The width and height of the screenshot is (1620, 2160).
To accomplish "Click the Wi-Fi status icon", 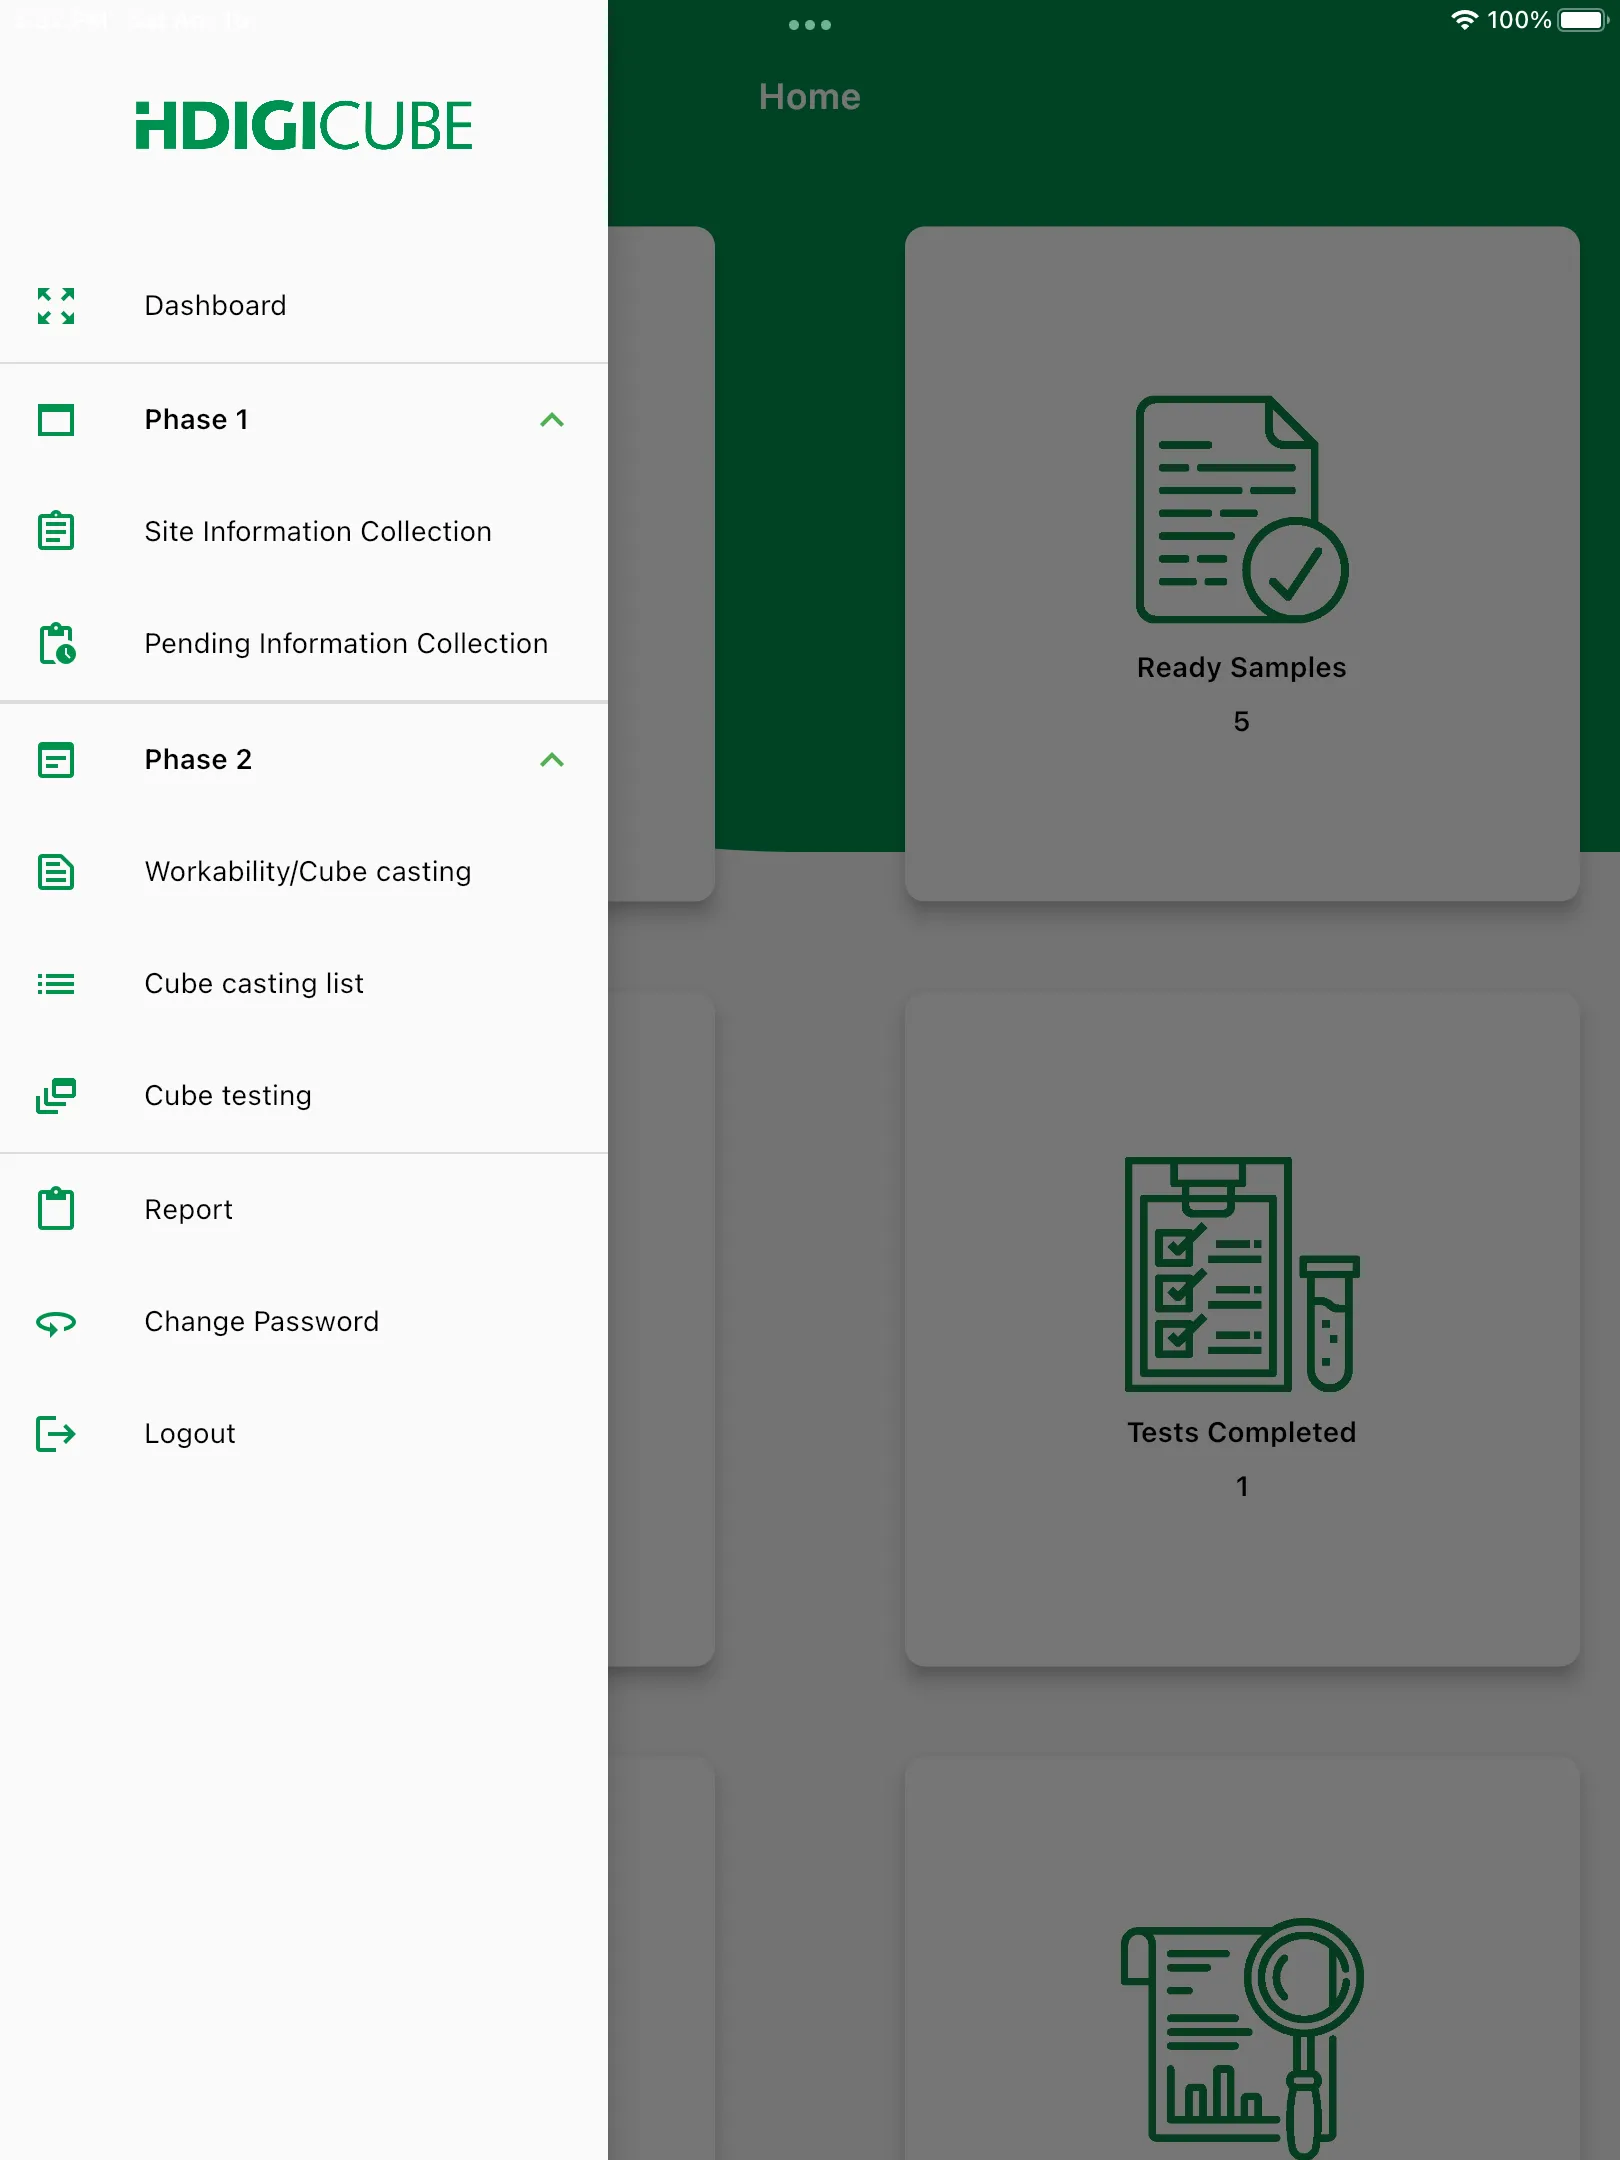I will point(1464,20).
